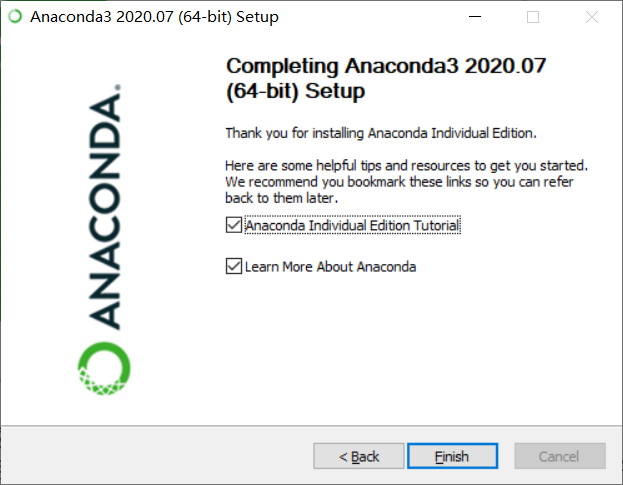This screenshot has width=623, height=485.
Task: Click the registered trademark dot on the wordmark
Action: pos(118,87)
